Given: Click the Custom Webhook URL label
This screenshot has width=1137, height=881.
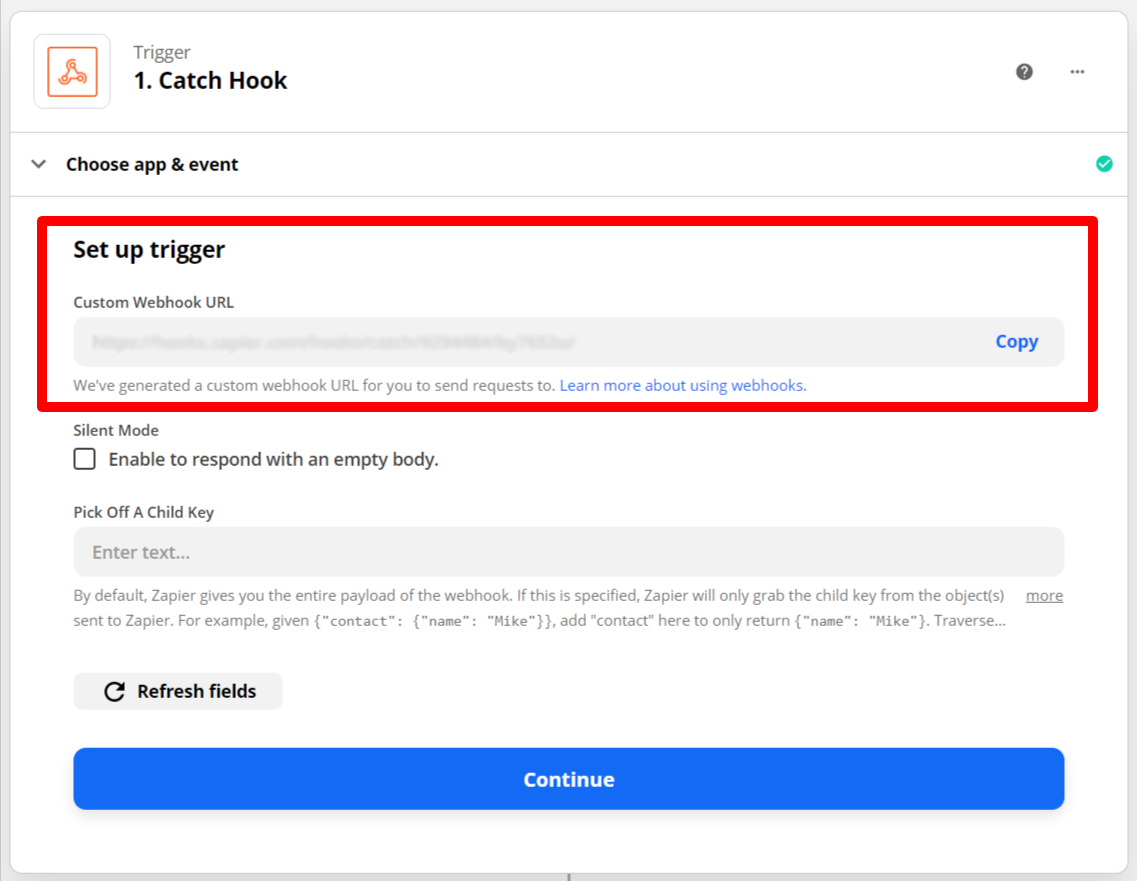Looking at the screenshot, I should [154, 302].
